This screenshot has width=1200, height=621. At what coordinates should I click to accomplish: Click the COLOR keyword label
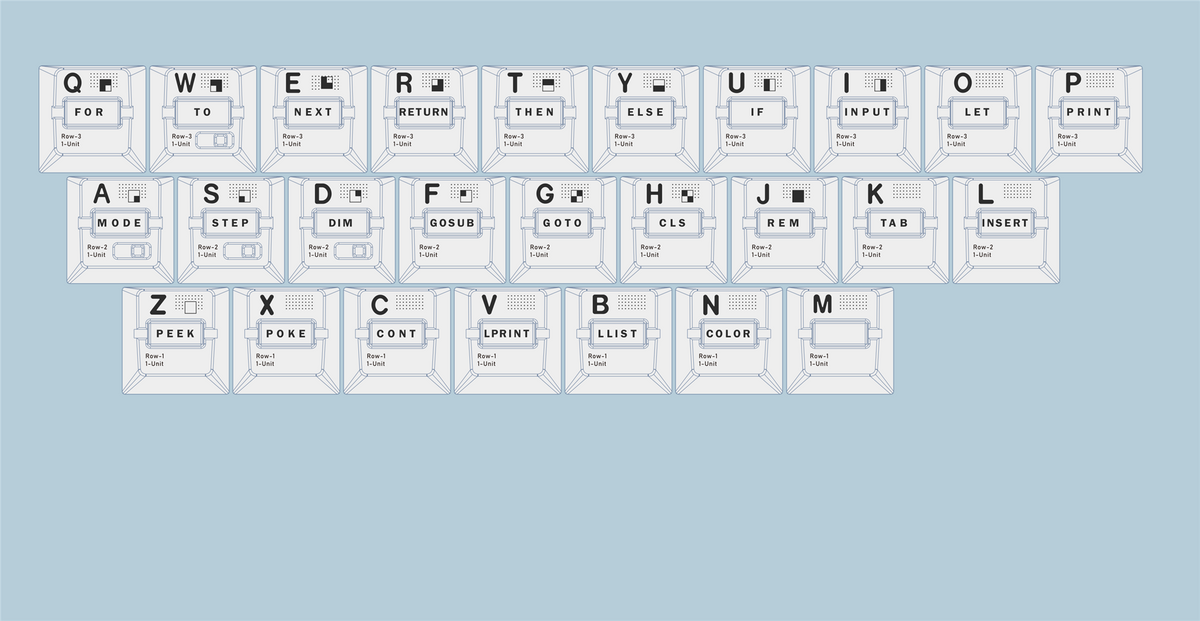coord(729,334)
